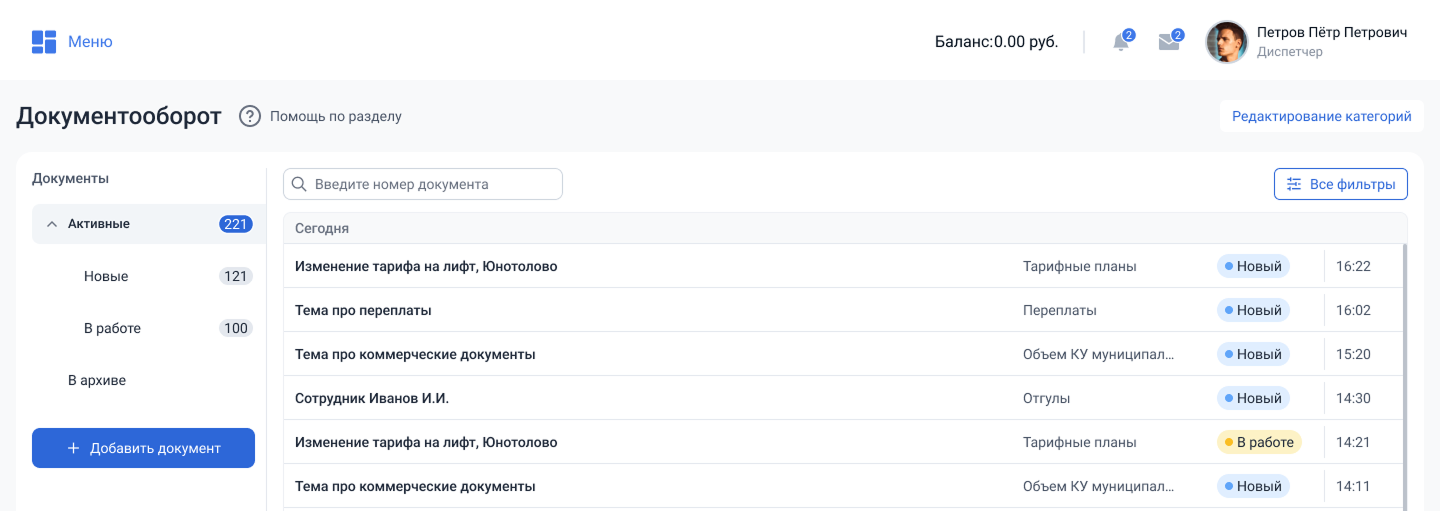Click the search magnifier icon
Viewport: 1440px width, 511px height.
(299, 185)
